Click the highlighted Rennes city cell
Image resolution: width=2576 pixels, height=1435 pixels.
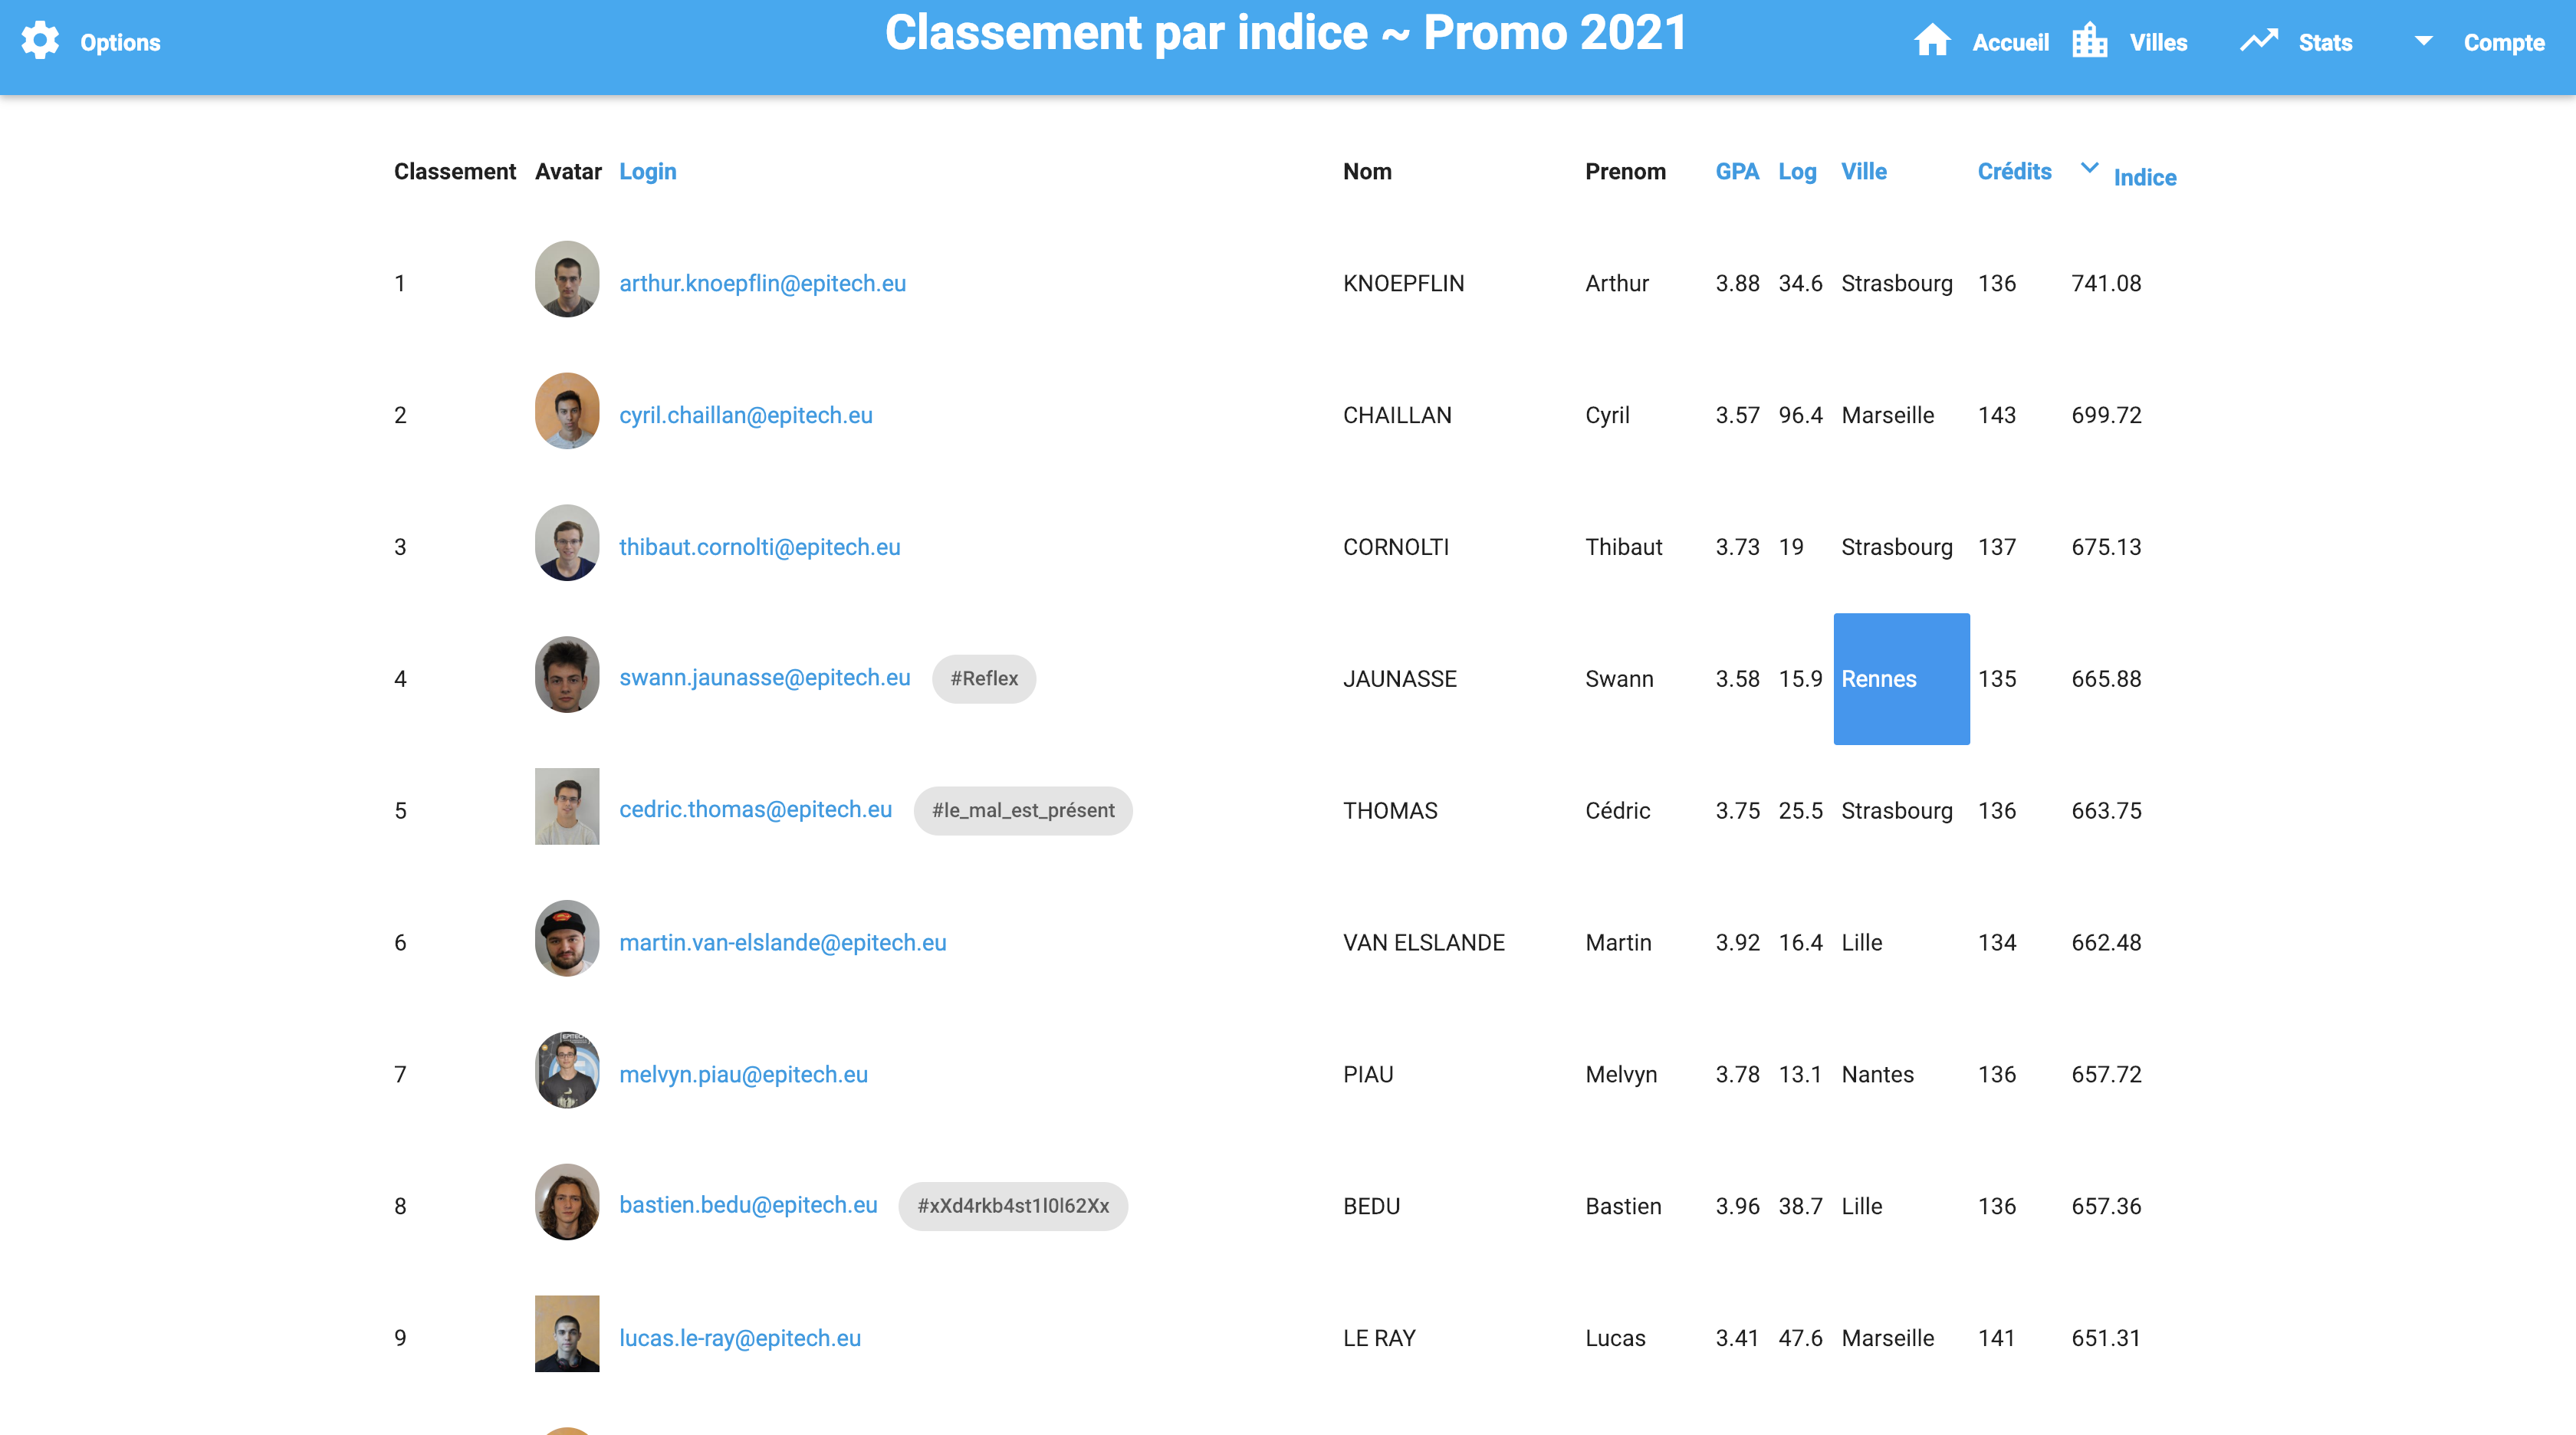pyautogui.click(x=1901, y=678)
